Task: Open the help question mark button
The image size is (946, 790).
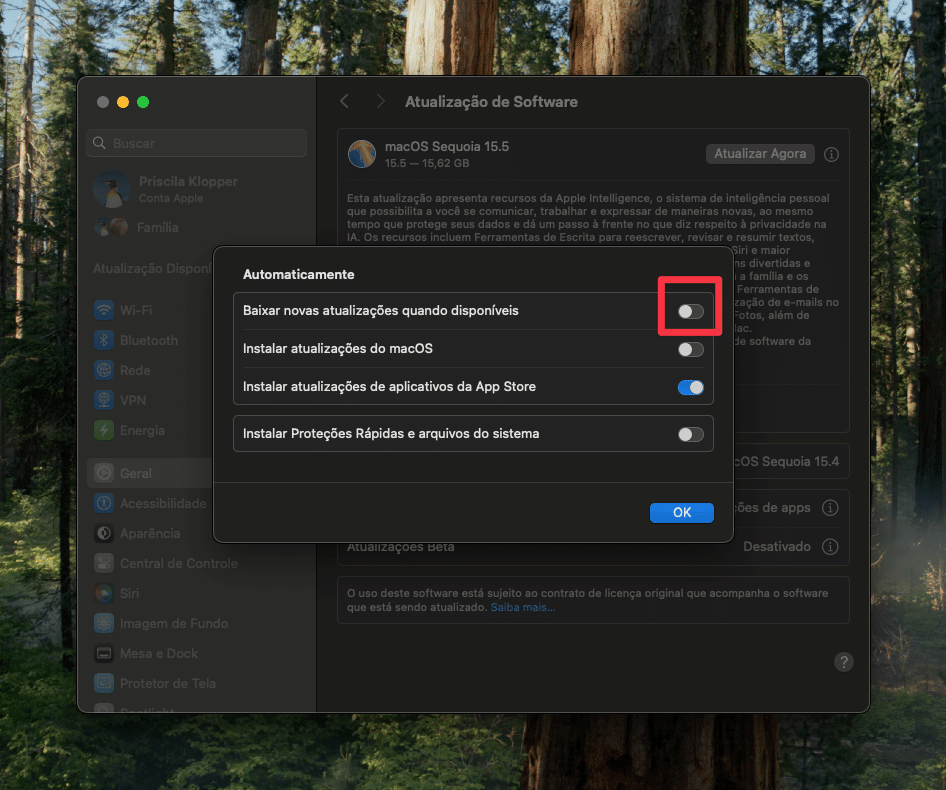Action: 843,662
